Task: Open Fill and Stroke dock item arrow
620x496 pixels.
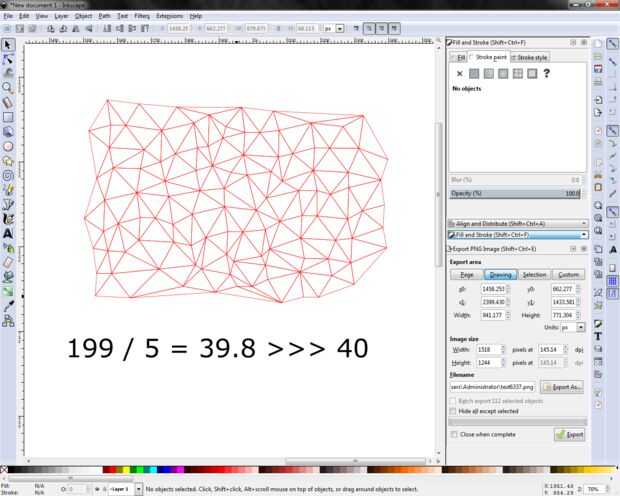Action: (584, 235)
